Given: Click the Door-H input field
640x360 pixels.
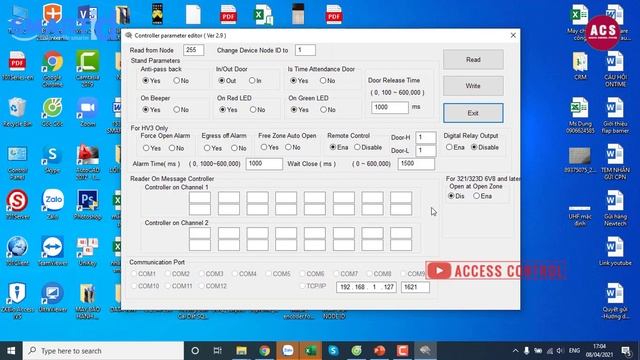Looking at the screenshot, I should pyautogui.click(x=426, y=138).
